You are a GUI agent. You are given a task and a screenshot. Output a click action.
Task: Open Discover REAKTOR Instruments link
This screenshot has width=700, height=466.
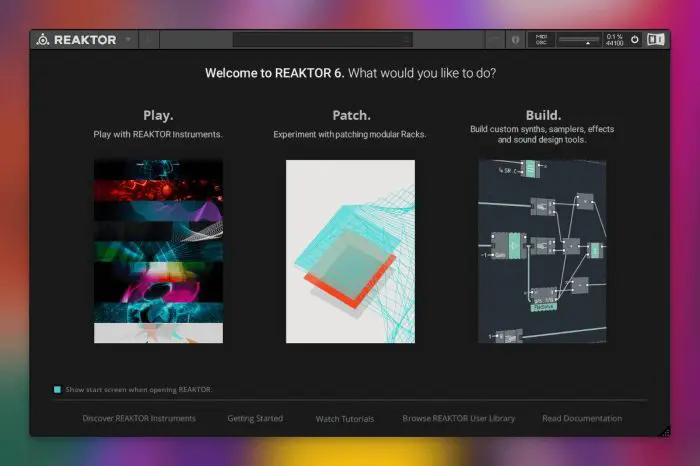click(x=139, y=419)
